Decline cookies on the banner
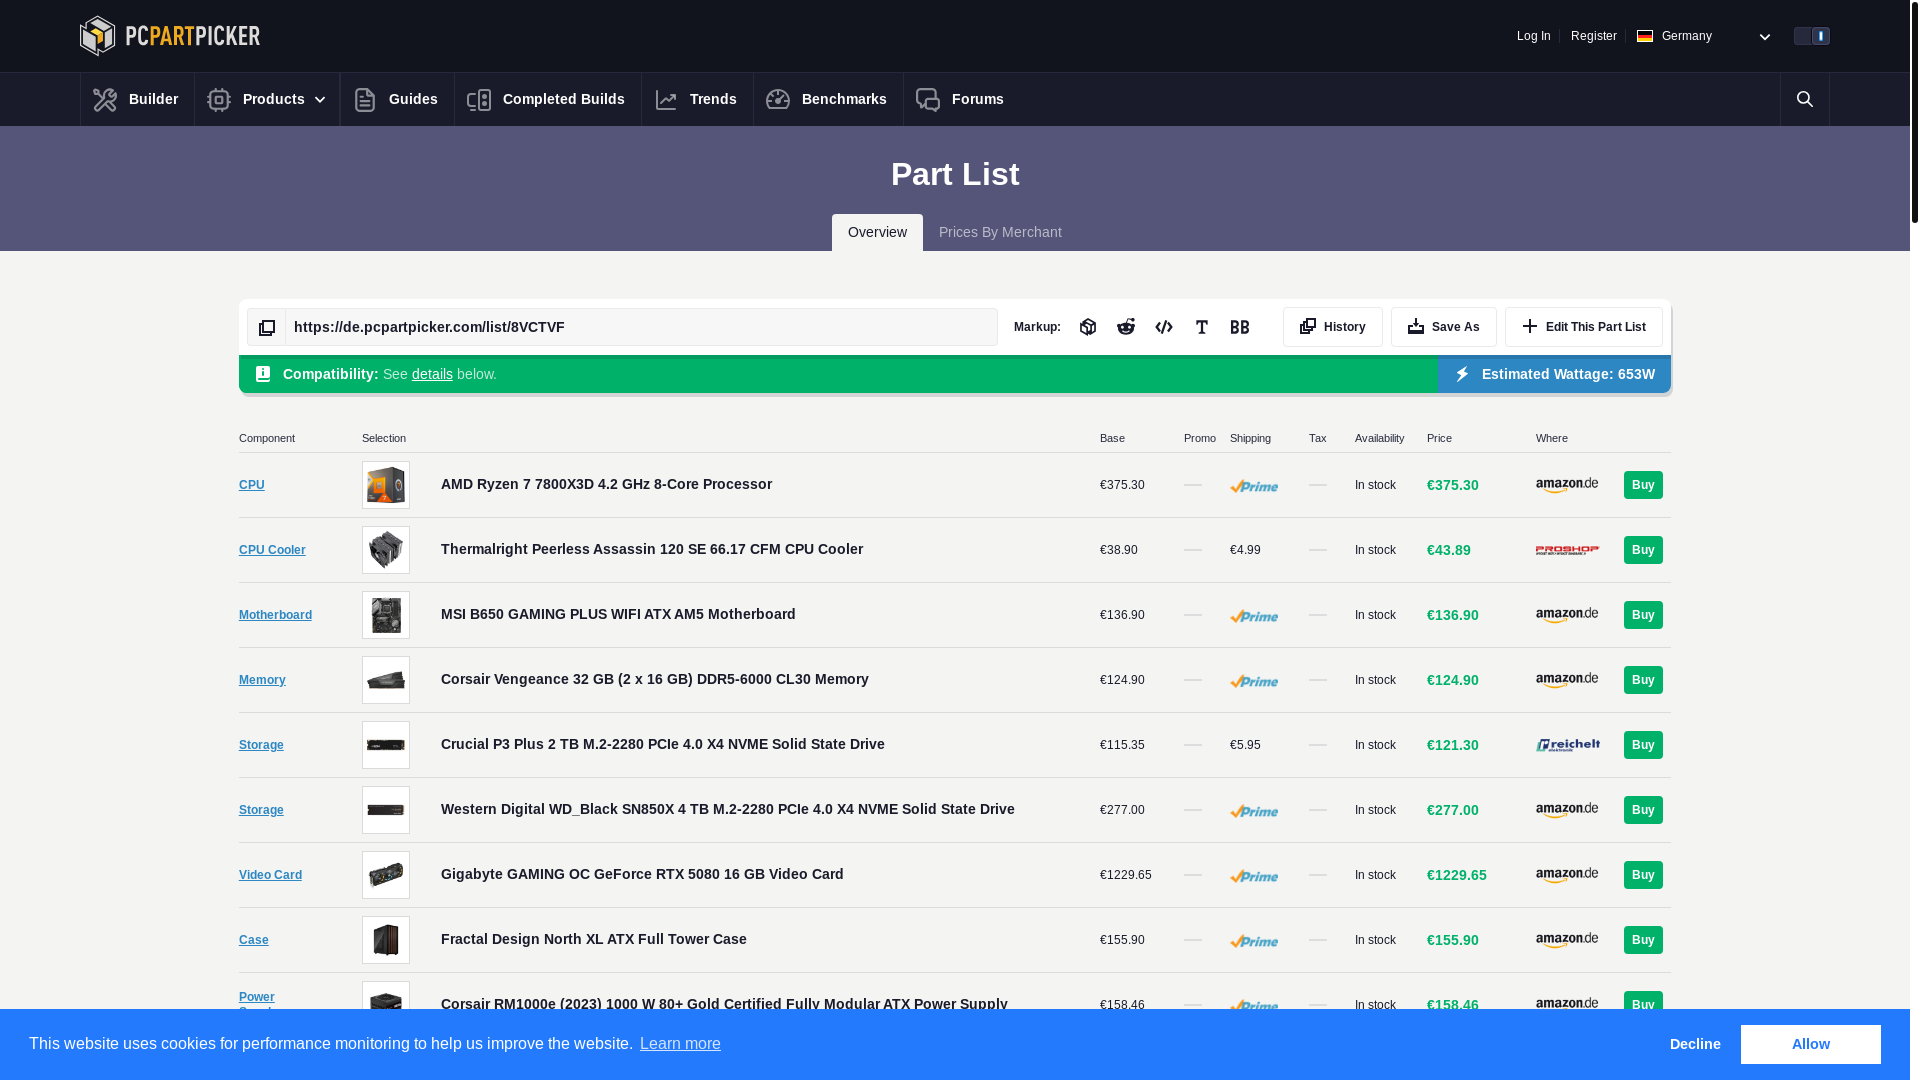 pos(1695,1044)
